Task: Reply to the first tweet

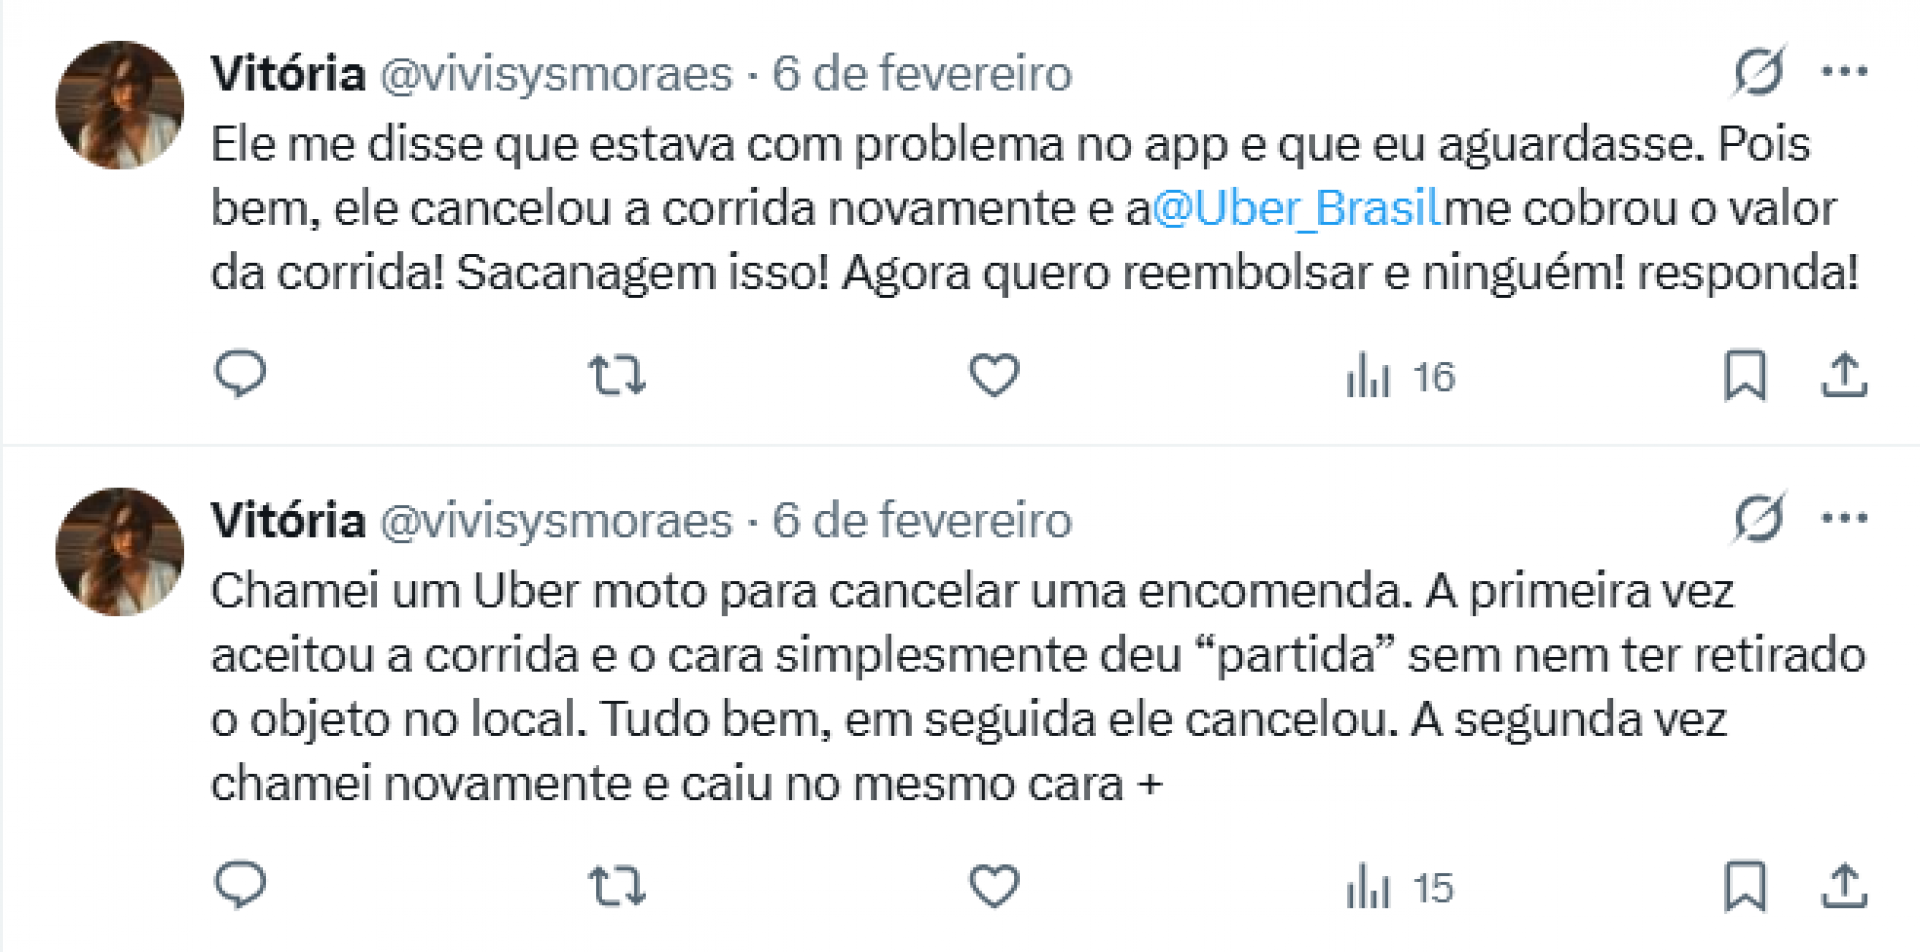Action: point(240,375)
